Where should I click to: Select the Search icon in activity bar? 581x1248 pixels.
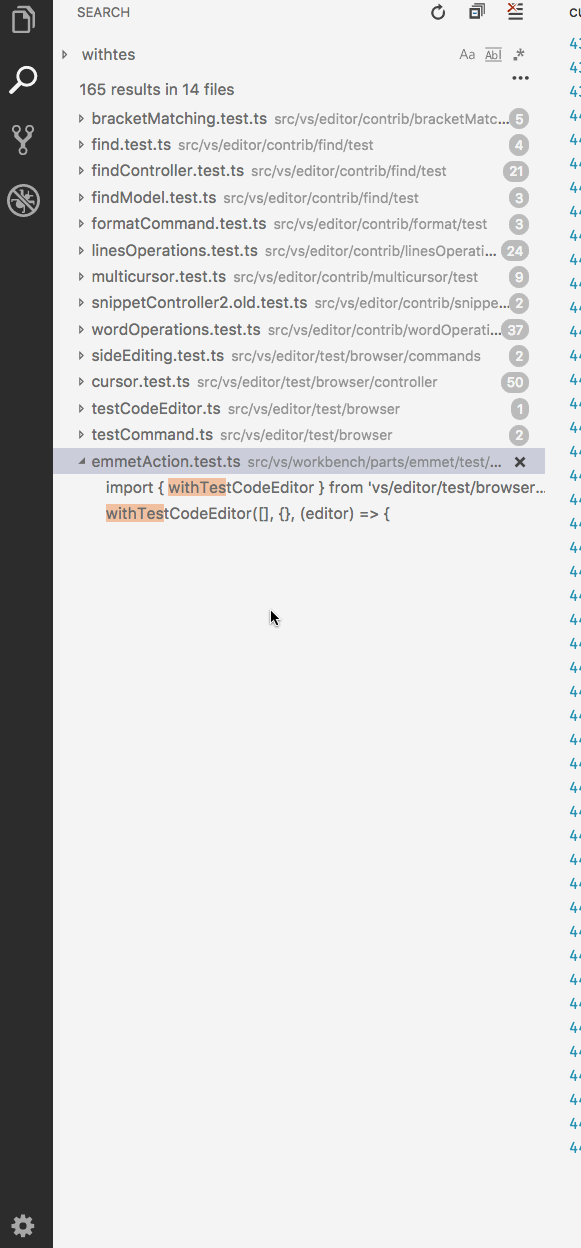(23, 80)
